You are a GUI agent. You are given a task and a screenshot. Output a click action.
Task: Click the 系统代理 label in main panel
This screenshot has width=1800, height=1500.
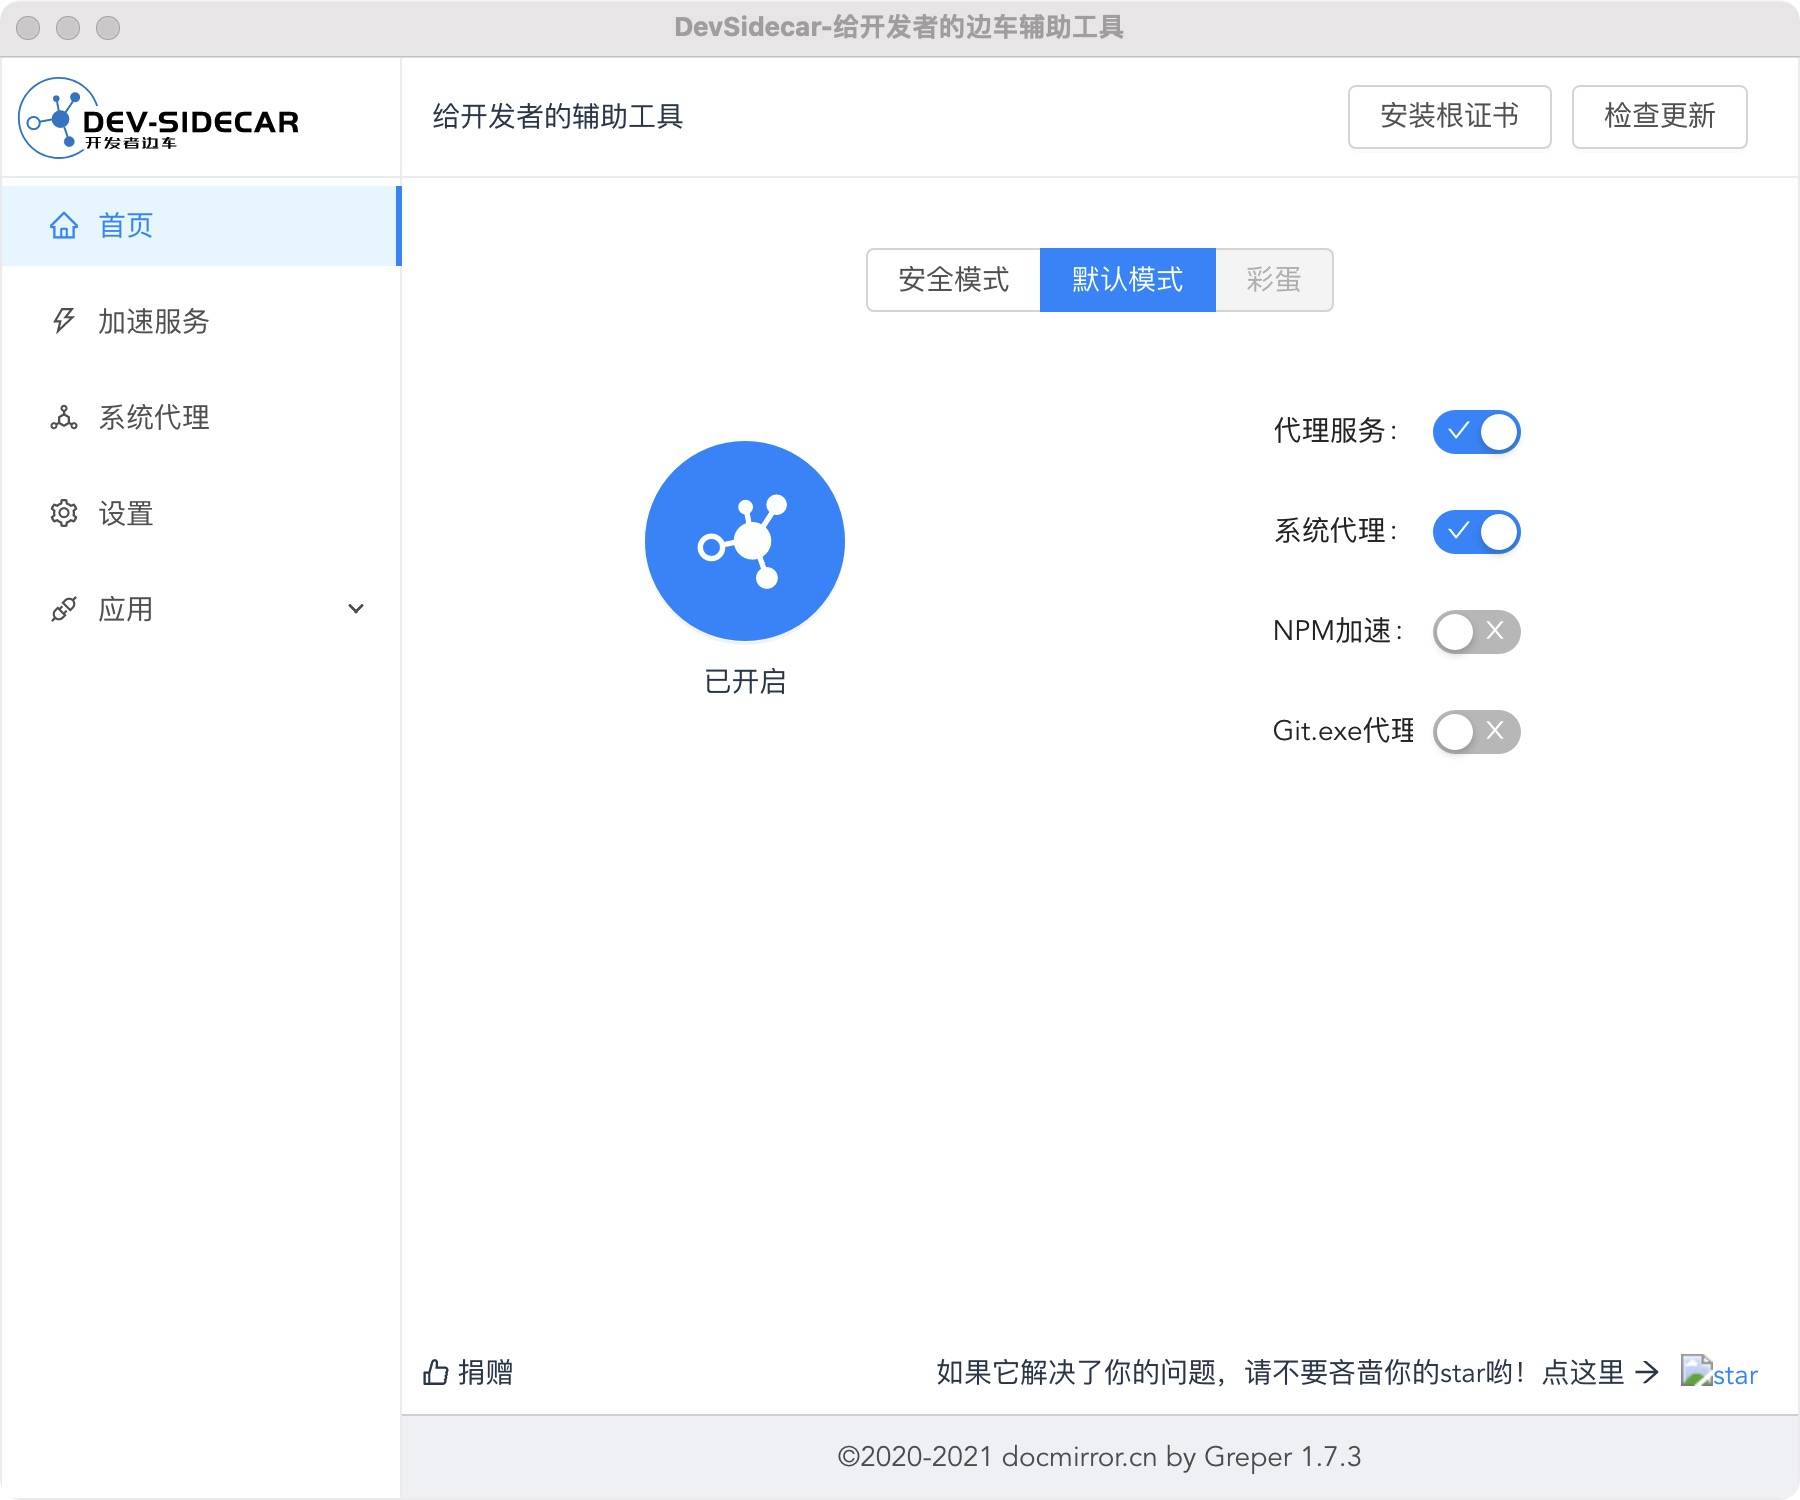point(1335,531)
